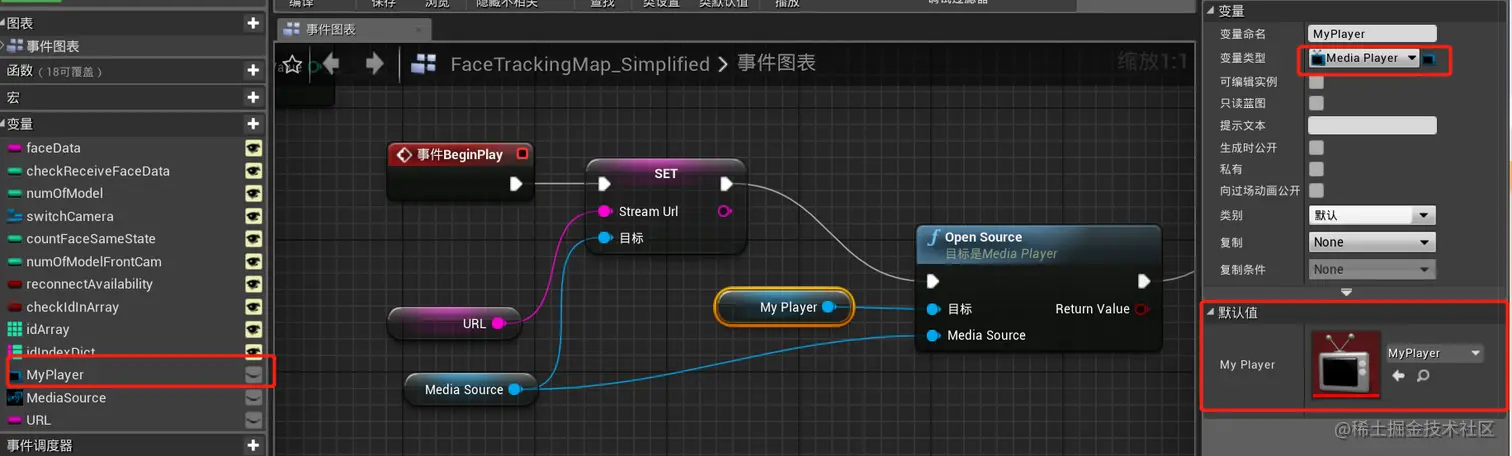Collapse the 变量 details section header
Screen dimensions: 1512x456
click(x=1210, y=11)
